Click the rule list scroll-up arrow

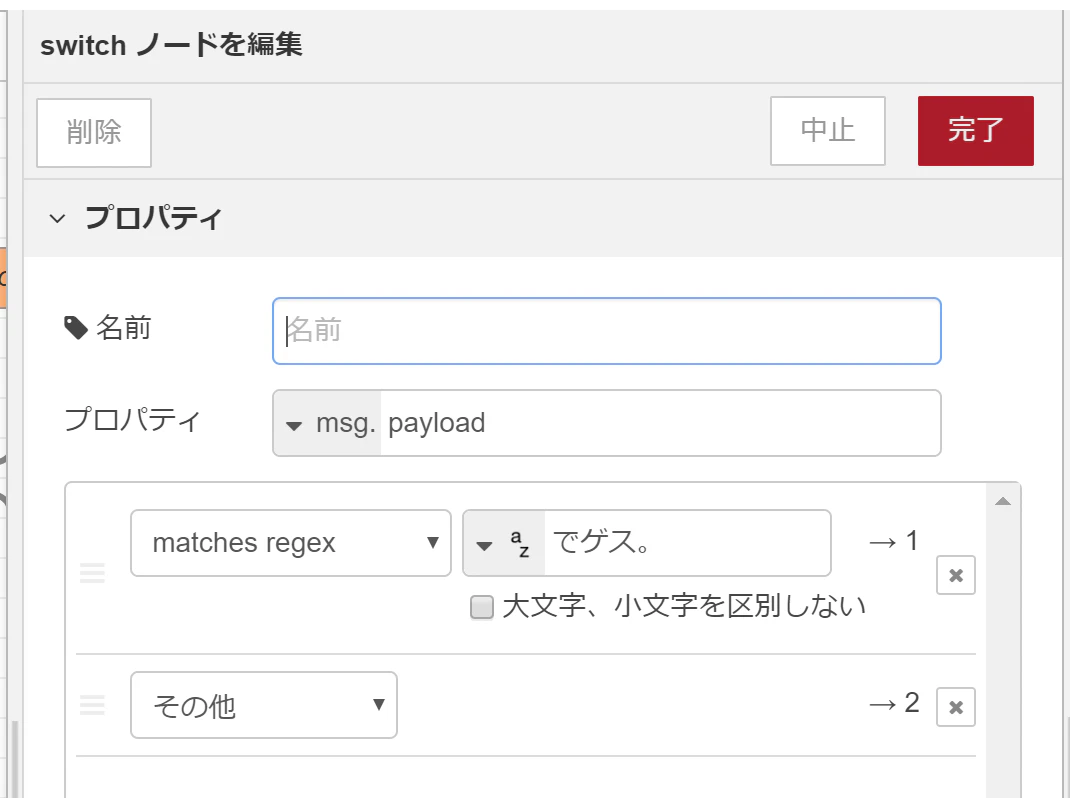pos(1002,501)
